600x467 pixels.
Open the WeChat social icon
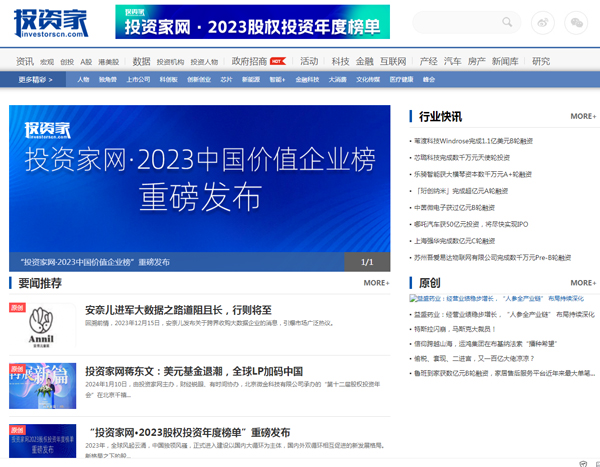(x=576, y=23)
